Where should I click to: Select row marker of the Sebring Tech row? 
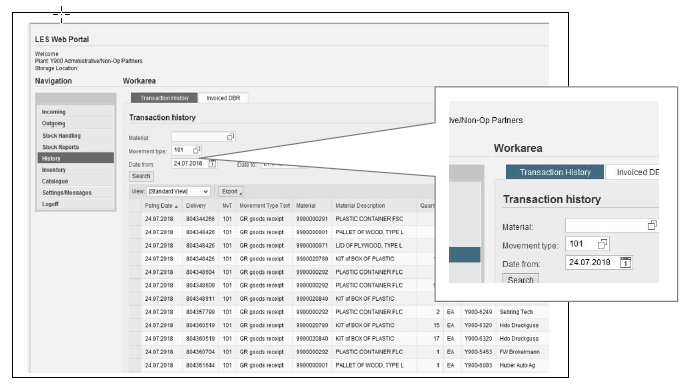(x=135, y=312)
